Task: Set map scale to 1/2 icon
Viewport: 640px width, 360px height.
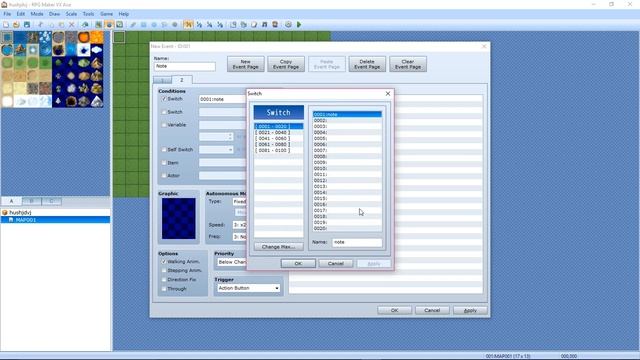Action: 199,25
